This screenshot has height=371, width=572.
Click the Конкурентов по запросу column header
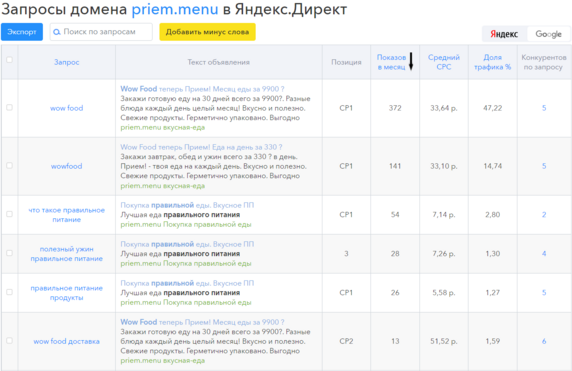(544, 62)
